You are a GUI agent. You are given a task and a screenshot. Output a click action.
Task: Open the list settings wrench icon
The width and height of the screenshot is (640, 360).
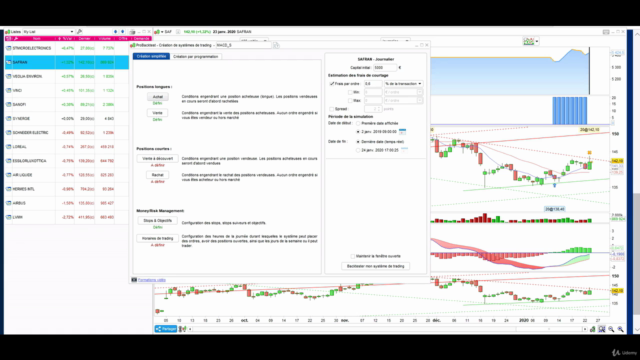coord(79,31)
